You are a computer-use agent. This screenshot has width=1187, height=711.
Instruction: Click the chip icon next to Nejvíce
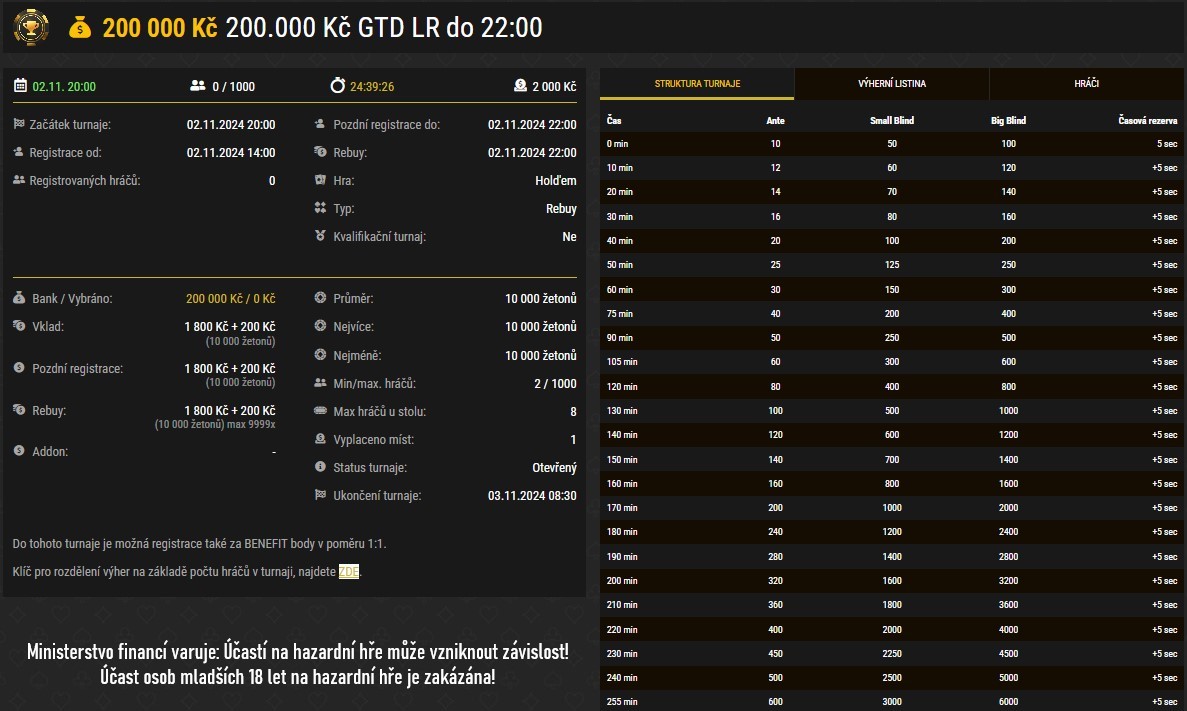pos(320,326)
